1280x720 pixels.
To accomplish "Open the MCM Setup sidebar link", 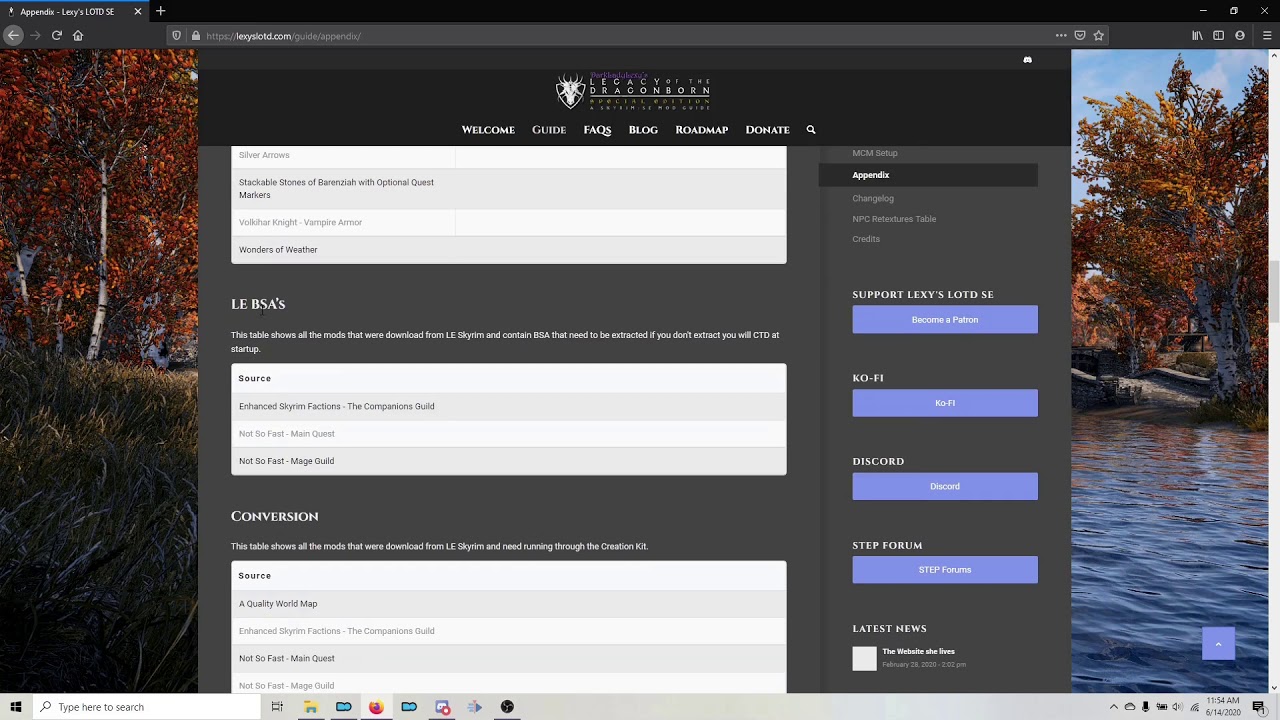I will tap(875, 153).
